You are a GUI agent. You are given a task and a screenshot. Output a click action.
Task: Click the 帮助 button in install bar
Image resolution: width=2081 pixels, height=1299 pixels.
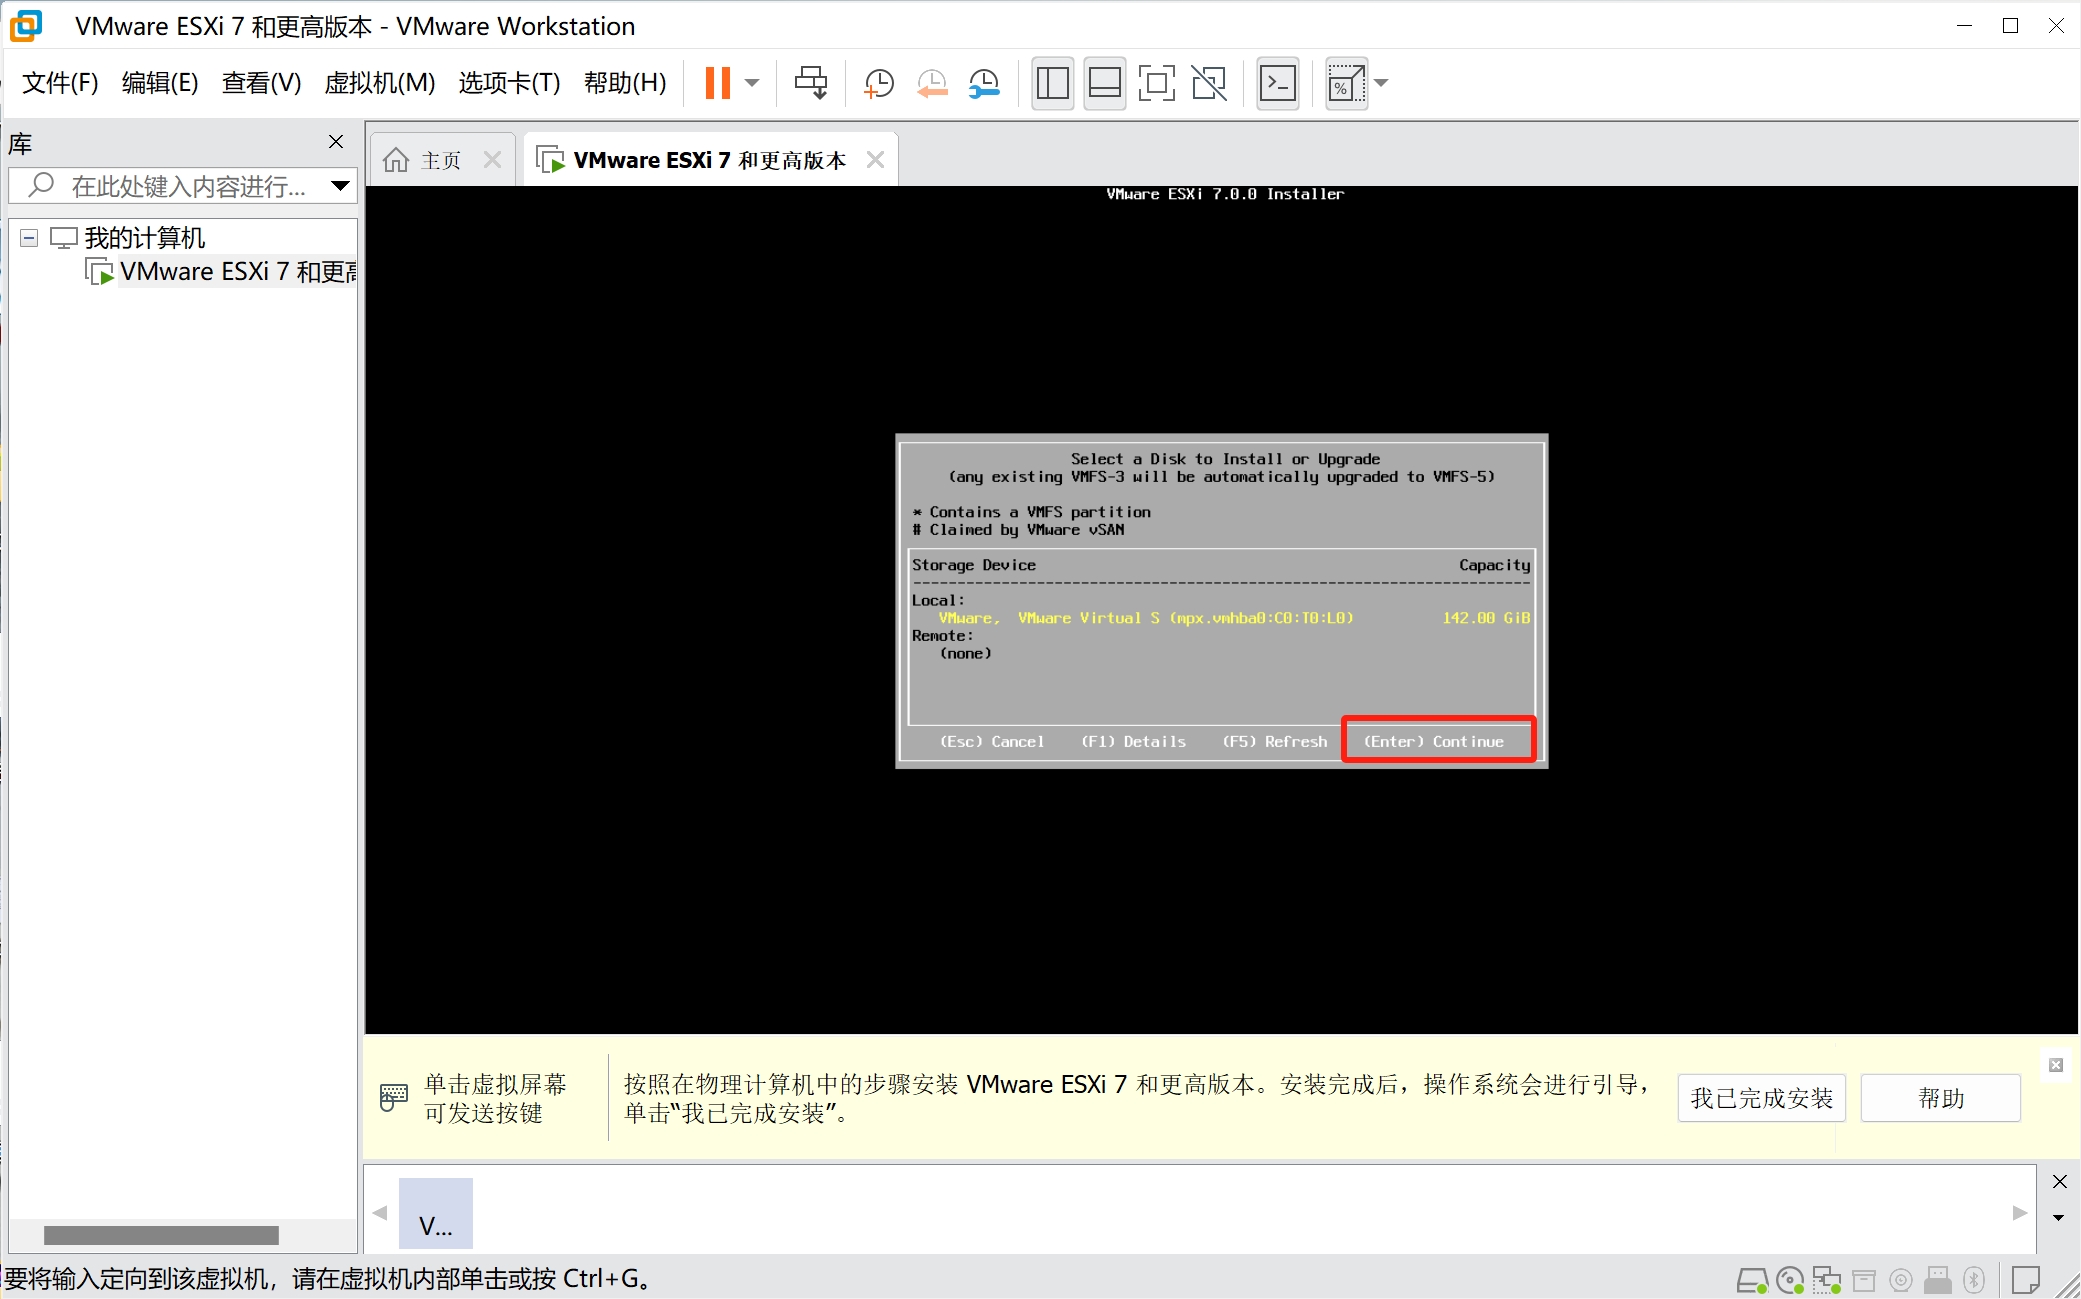[x=1940, y=1098]
